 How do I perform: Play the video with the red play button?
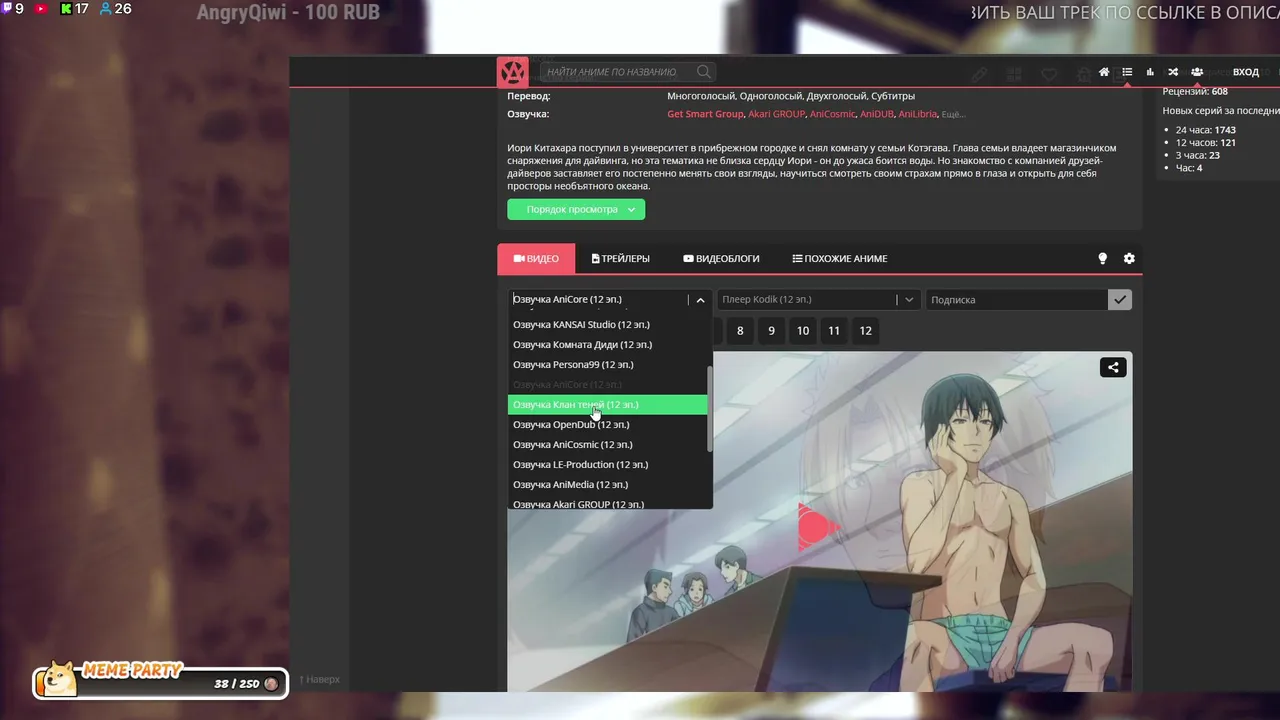point(818,527)
